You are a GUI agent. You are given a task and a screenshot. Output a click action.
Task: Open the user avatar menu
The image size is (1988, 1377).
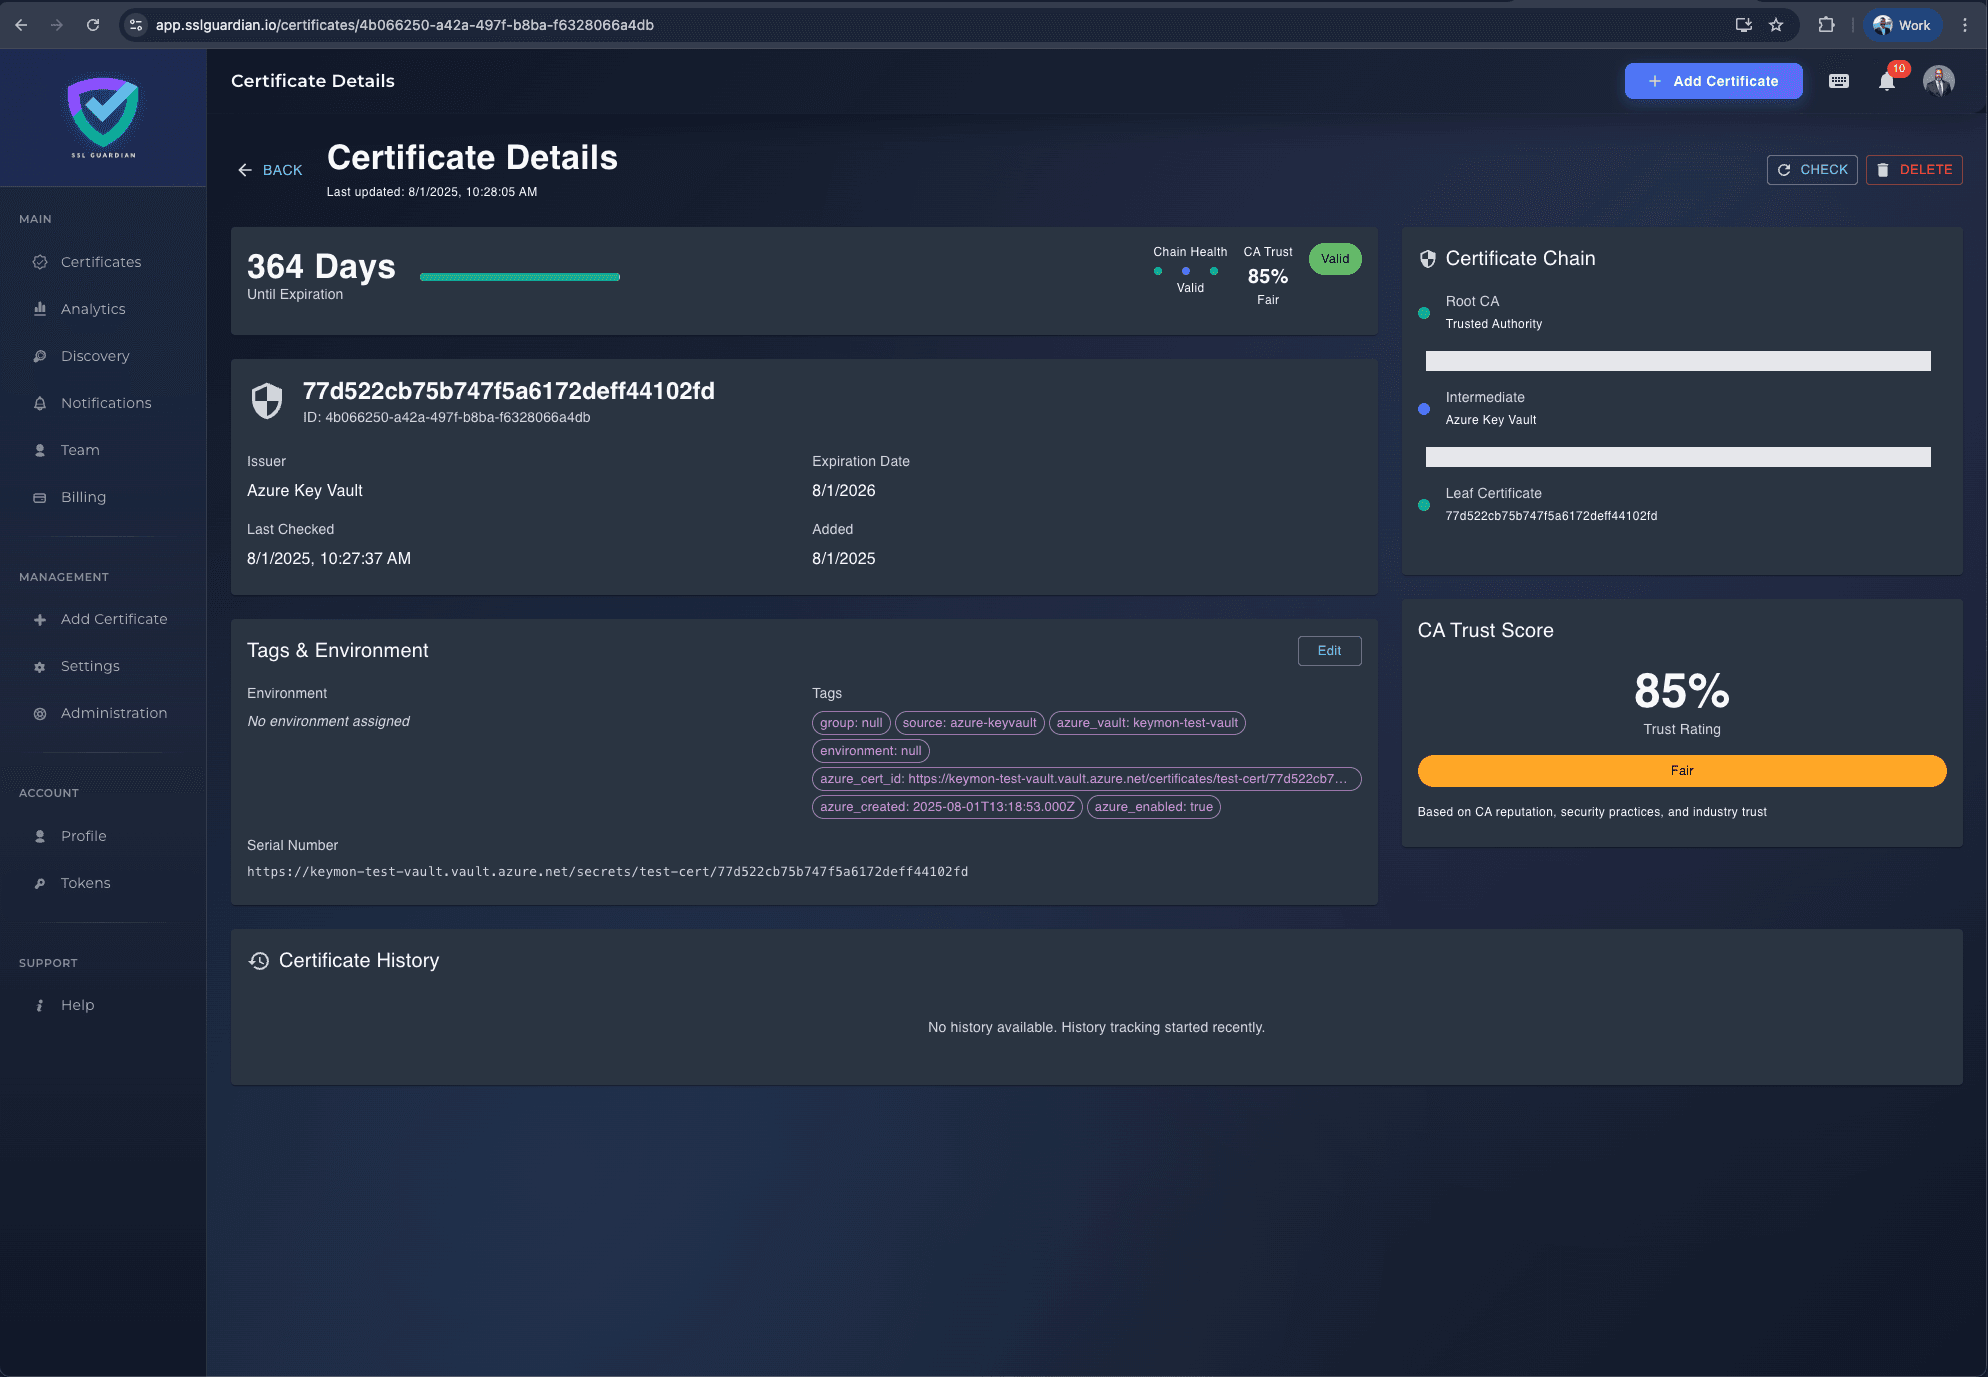tap(1938, 81)
